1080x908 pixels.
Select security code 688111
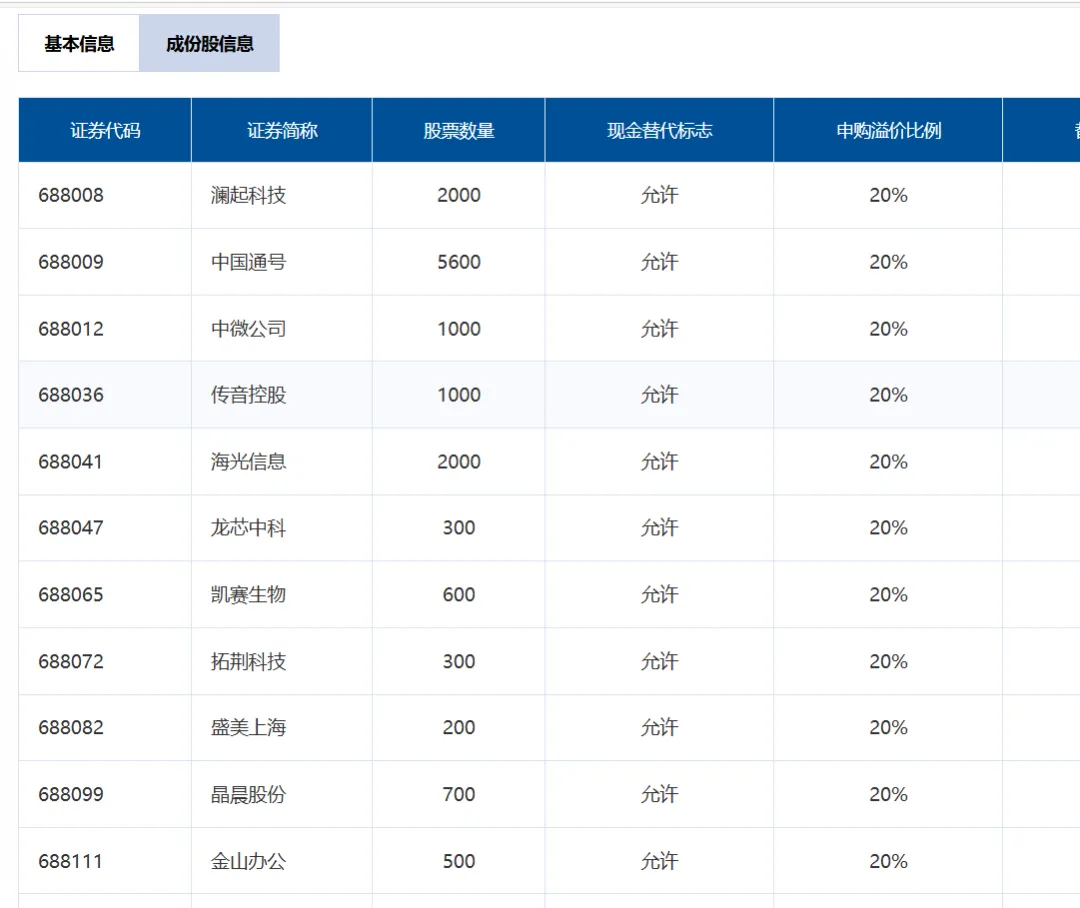pyautogui.click(x=70, y=861)
